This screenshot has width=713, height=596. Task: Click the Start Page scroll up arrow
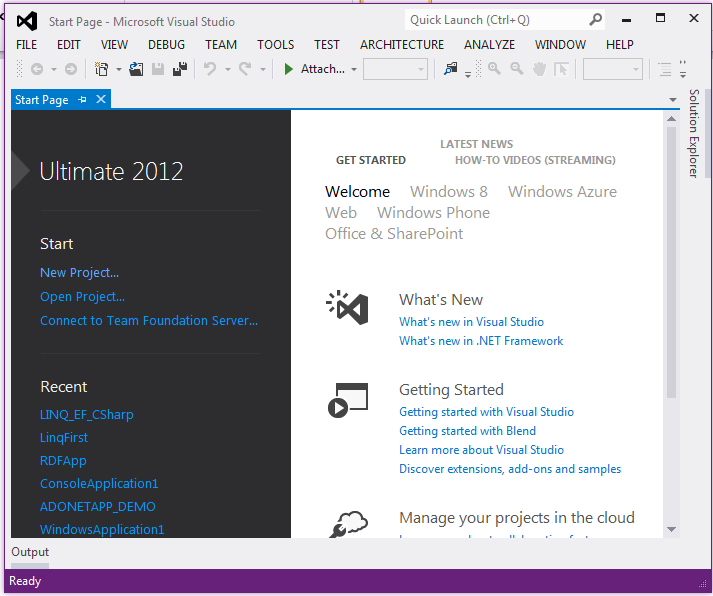pos(672,119)
